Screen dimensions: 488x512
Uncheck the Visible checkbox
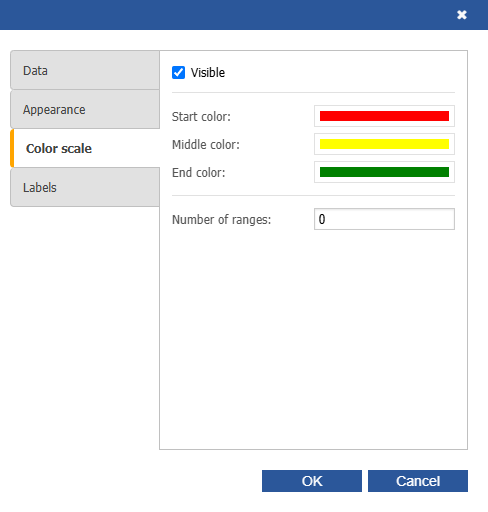pos(178,73)
